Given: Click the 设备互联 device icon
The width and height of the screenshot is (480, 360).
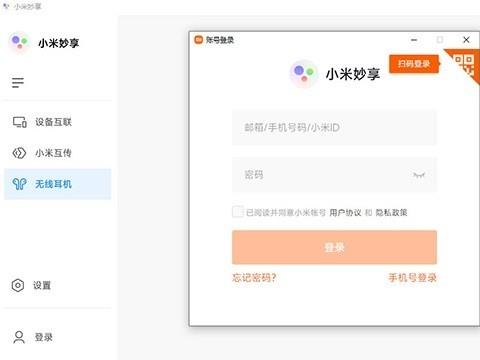Looking at the screenshot, I should pos(20,122).
